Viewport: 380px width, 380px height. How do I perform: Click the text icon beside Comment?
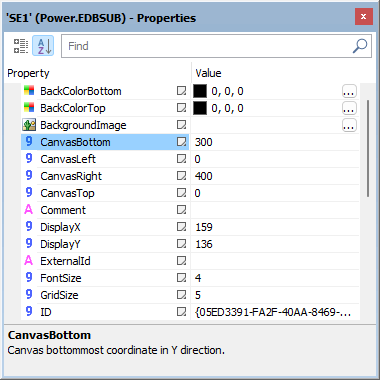(x=29, y=210)
